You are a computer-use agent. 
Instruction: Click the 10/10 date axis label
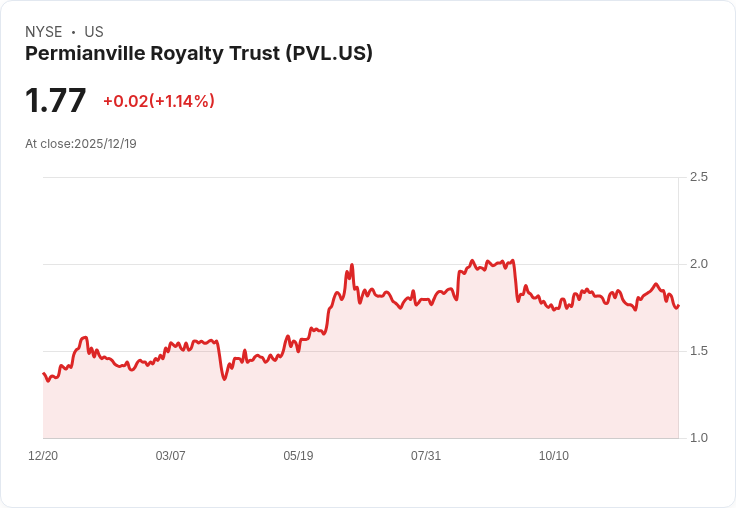[553, 456]
